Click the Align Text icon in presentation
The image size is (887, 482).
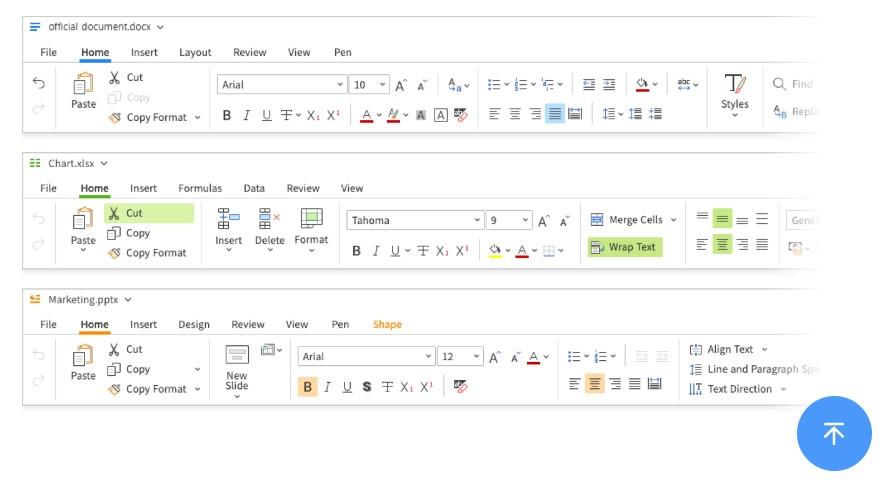coord(695,350)
